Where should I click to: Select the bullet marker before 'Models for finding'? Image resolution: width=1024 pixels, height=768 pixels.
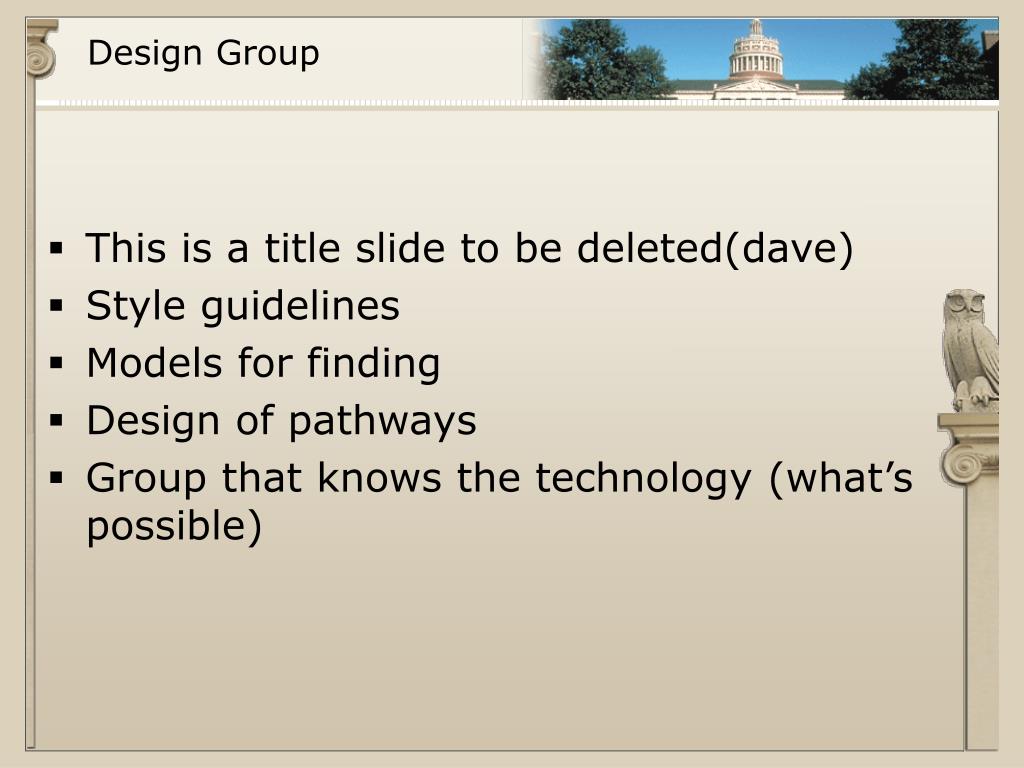pyautogui.click(x=57, y=362)
